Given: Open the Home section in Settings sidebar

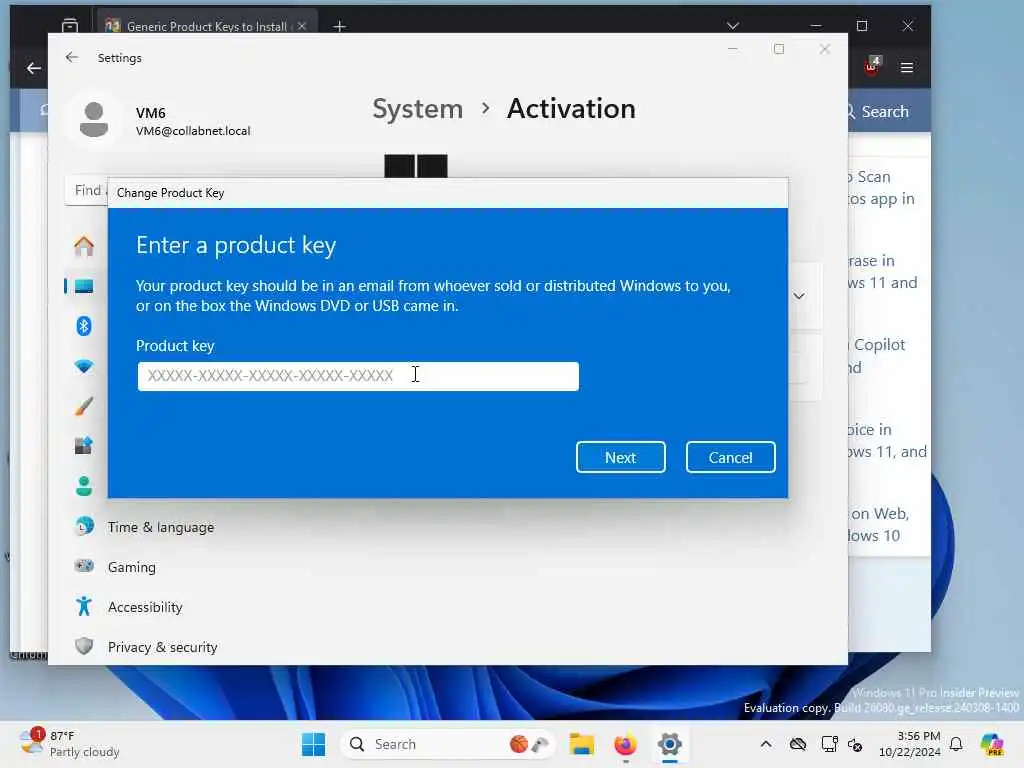Looking at the screenshot, I should click(x=84, y=246).
